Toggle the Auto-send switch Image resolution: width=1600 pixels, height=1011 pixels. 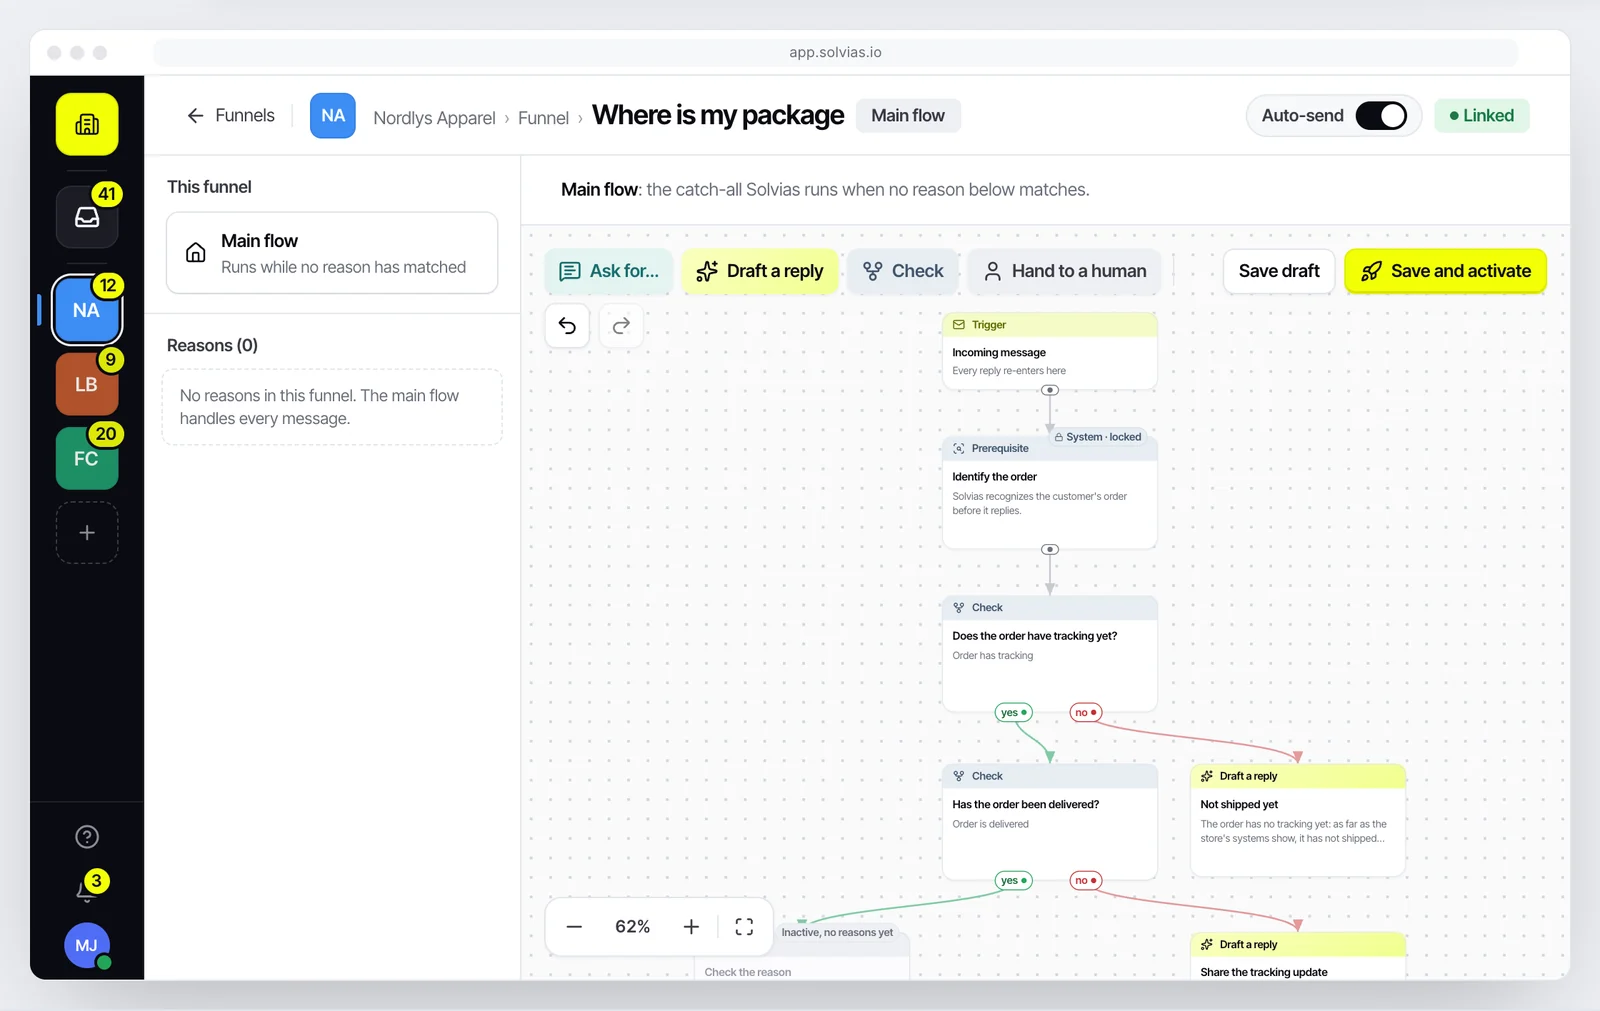tap(1381, 116)
